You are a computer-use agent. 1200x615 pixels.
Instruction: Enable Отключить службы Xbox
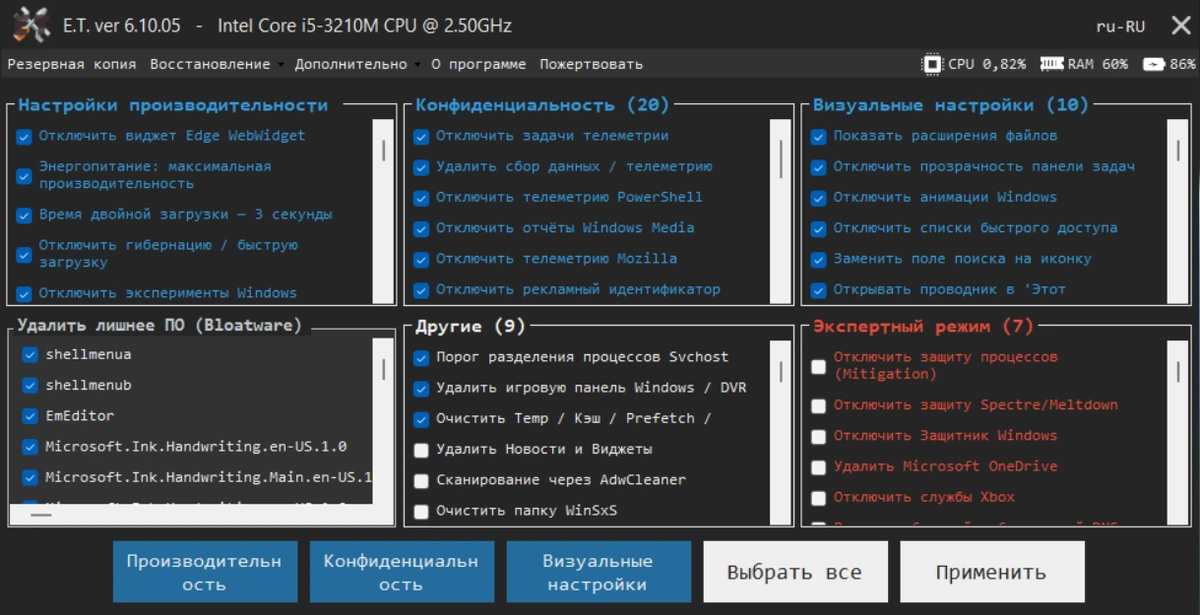[818, 498]
